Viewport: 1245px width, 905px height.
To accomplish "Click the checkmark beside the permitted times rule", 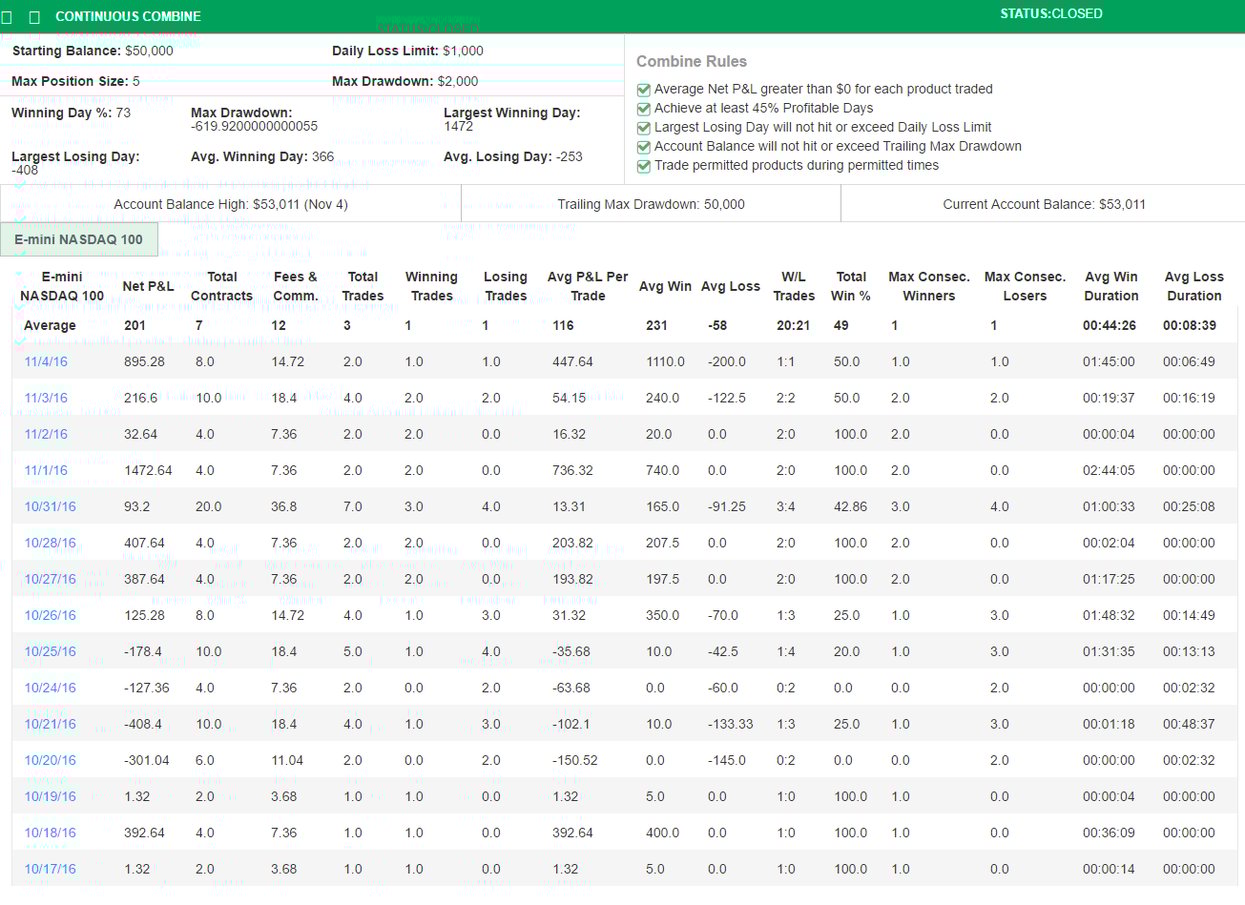I will coord(644,166).
